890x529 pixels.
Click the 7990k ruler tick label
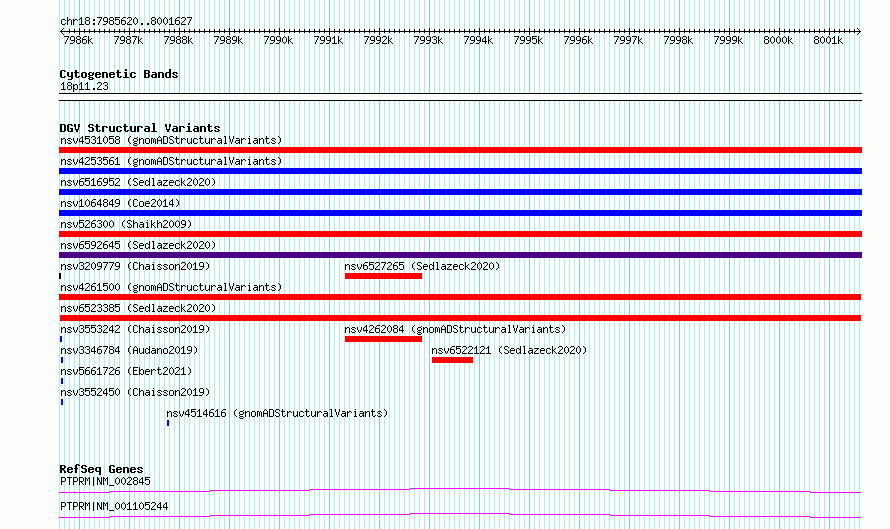pos(278,40)
